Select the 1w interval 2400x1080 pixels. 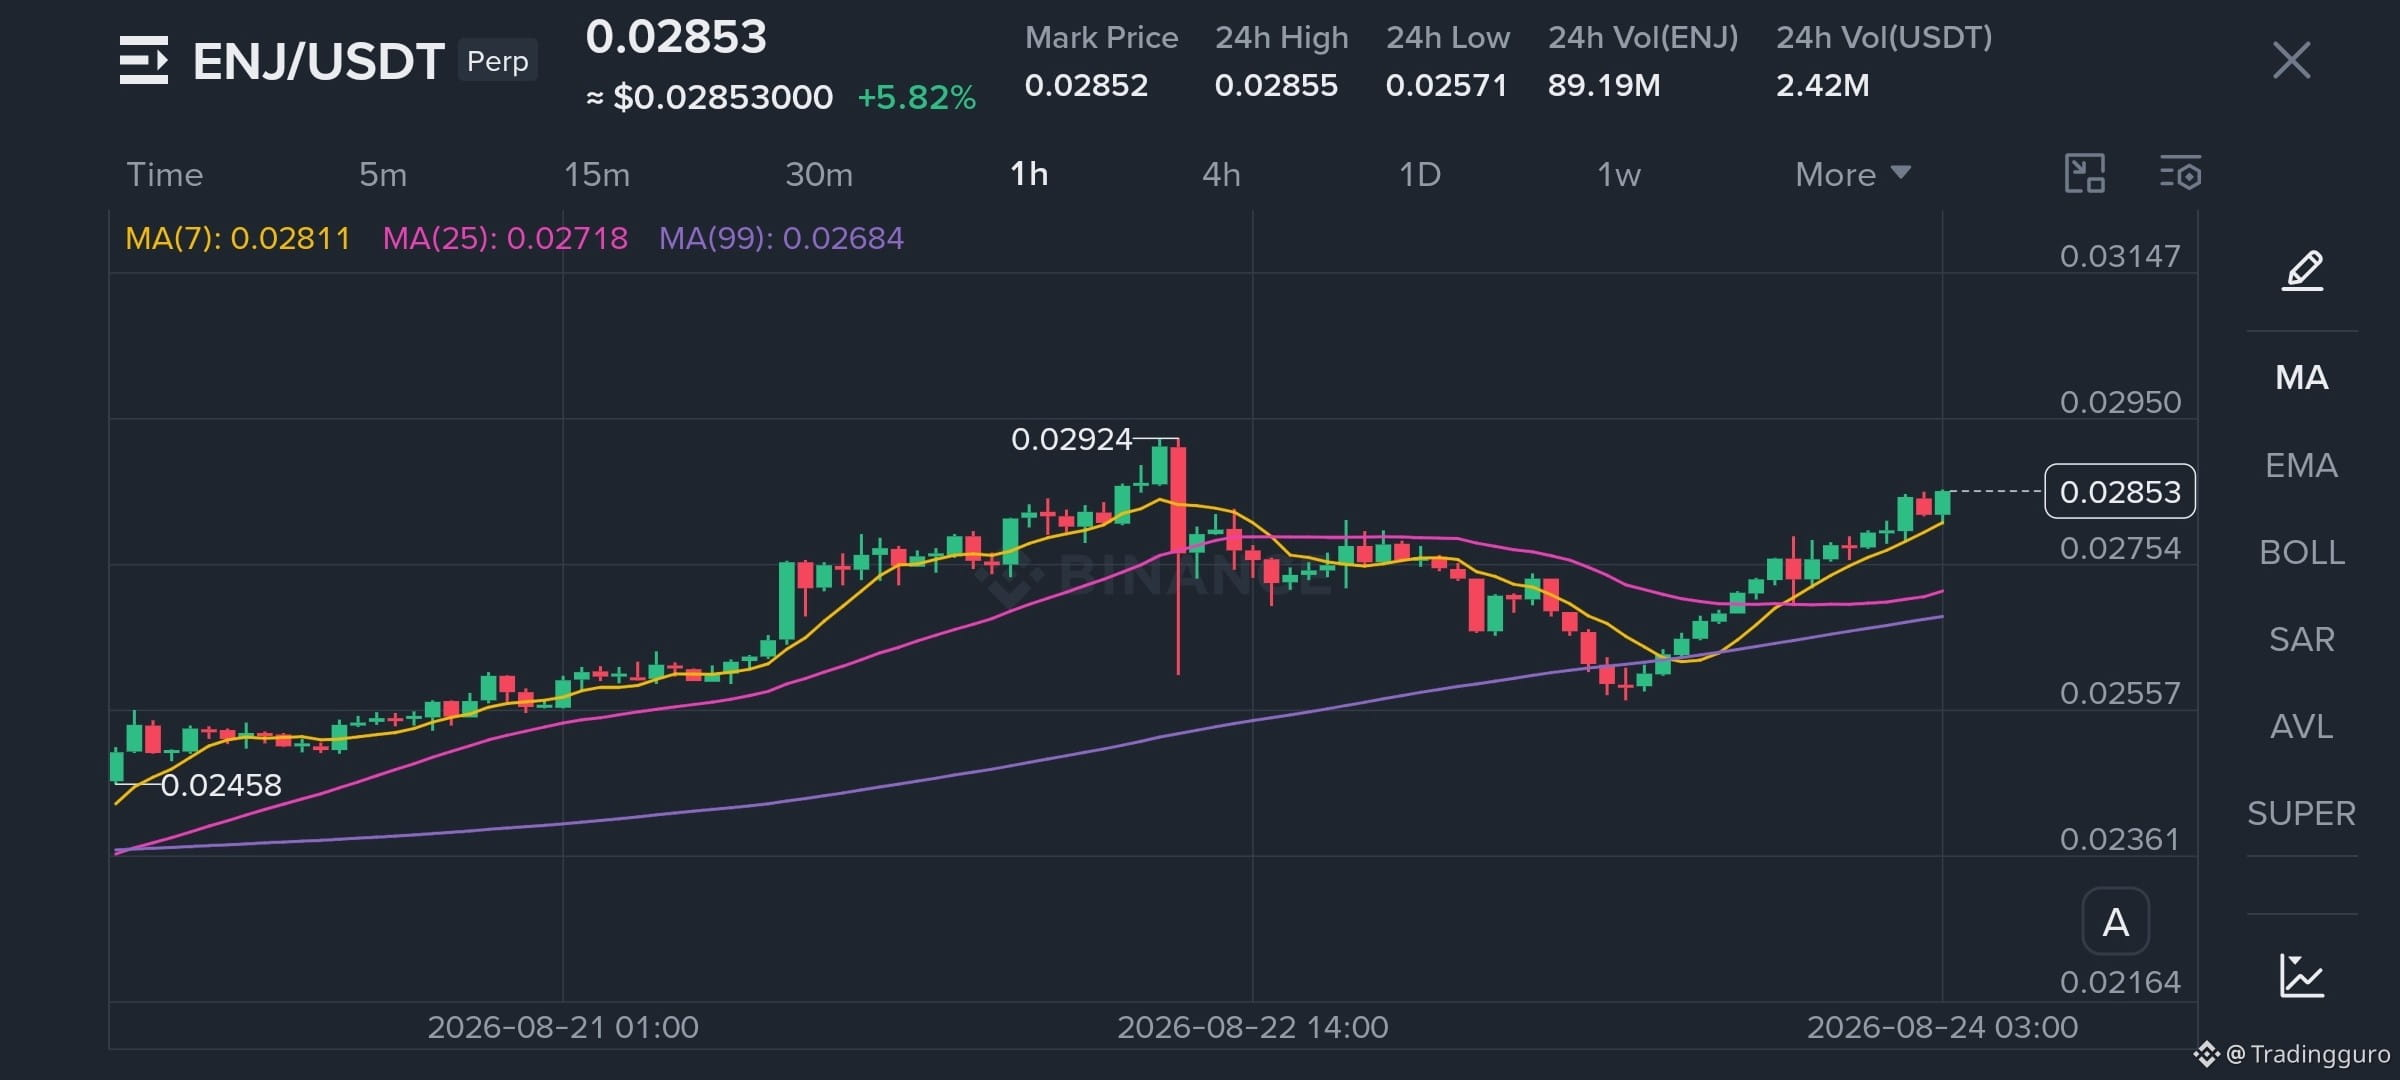(1619, 174)
